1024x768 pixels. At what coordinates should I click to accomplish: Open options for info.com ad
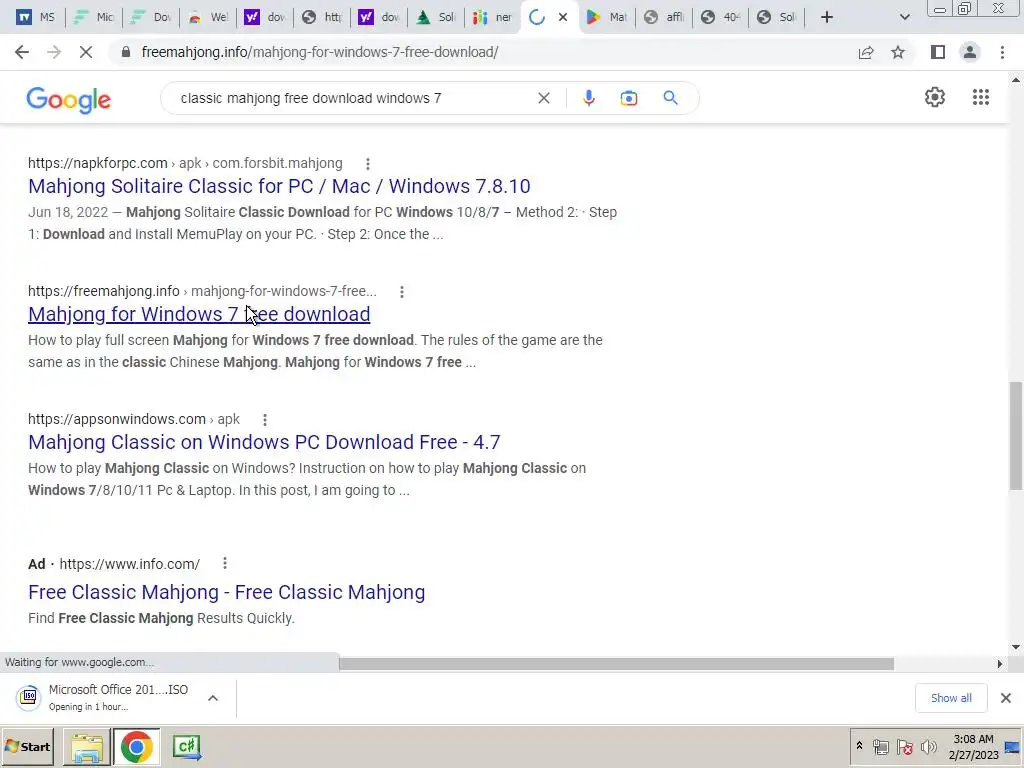point(225,563)
